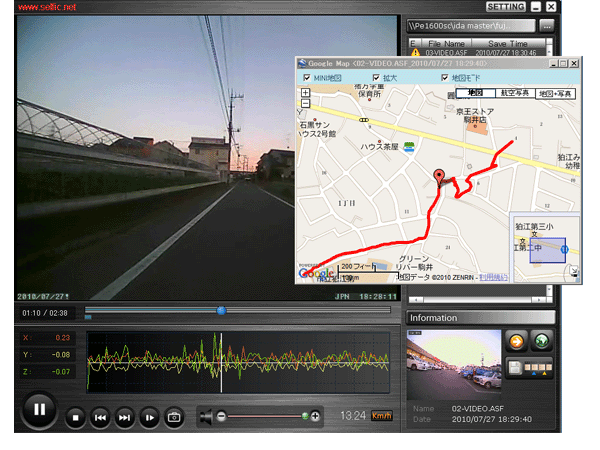Click the Y acceleration value -0.08
Screen dimensions: 600x450
(x=61, y=355)
